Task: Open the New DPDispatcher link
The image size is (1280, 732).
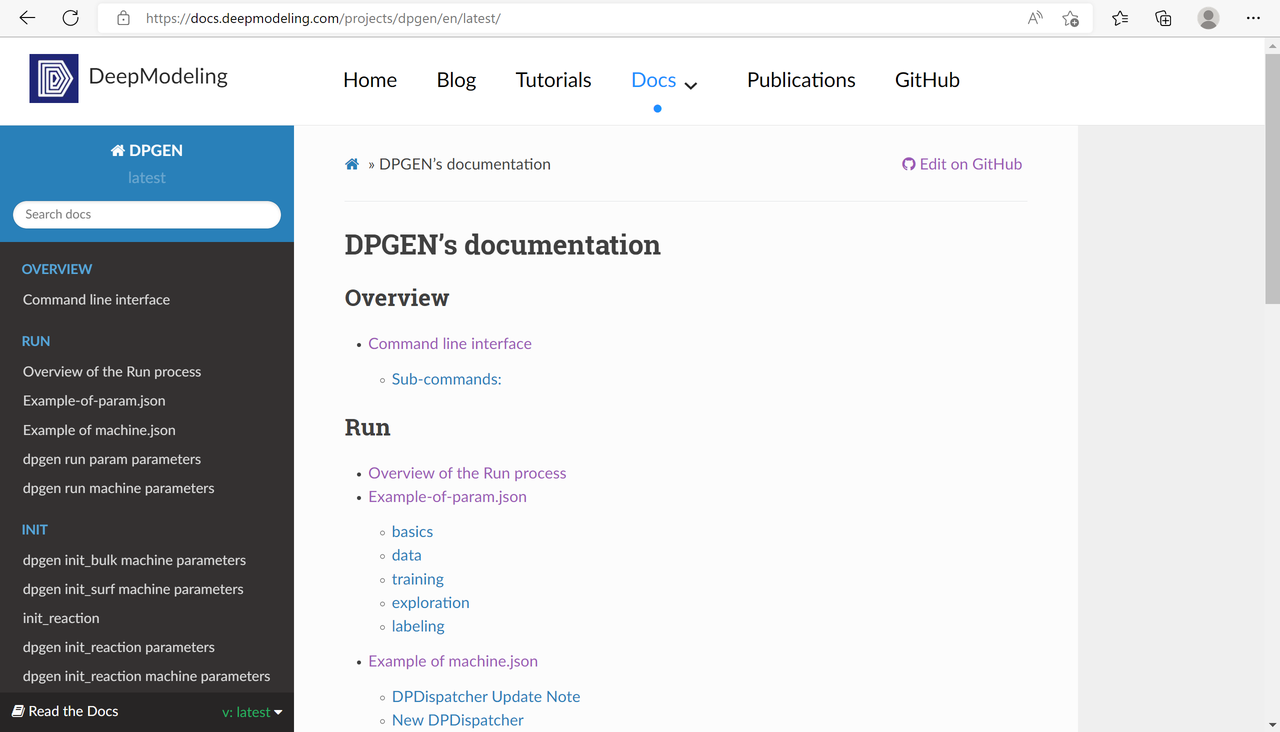Action: (x=458, y=720)
